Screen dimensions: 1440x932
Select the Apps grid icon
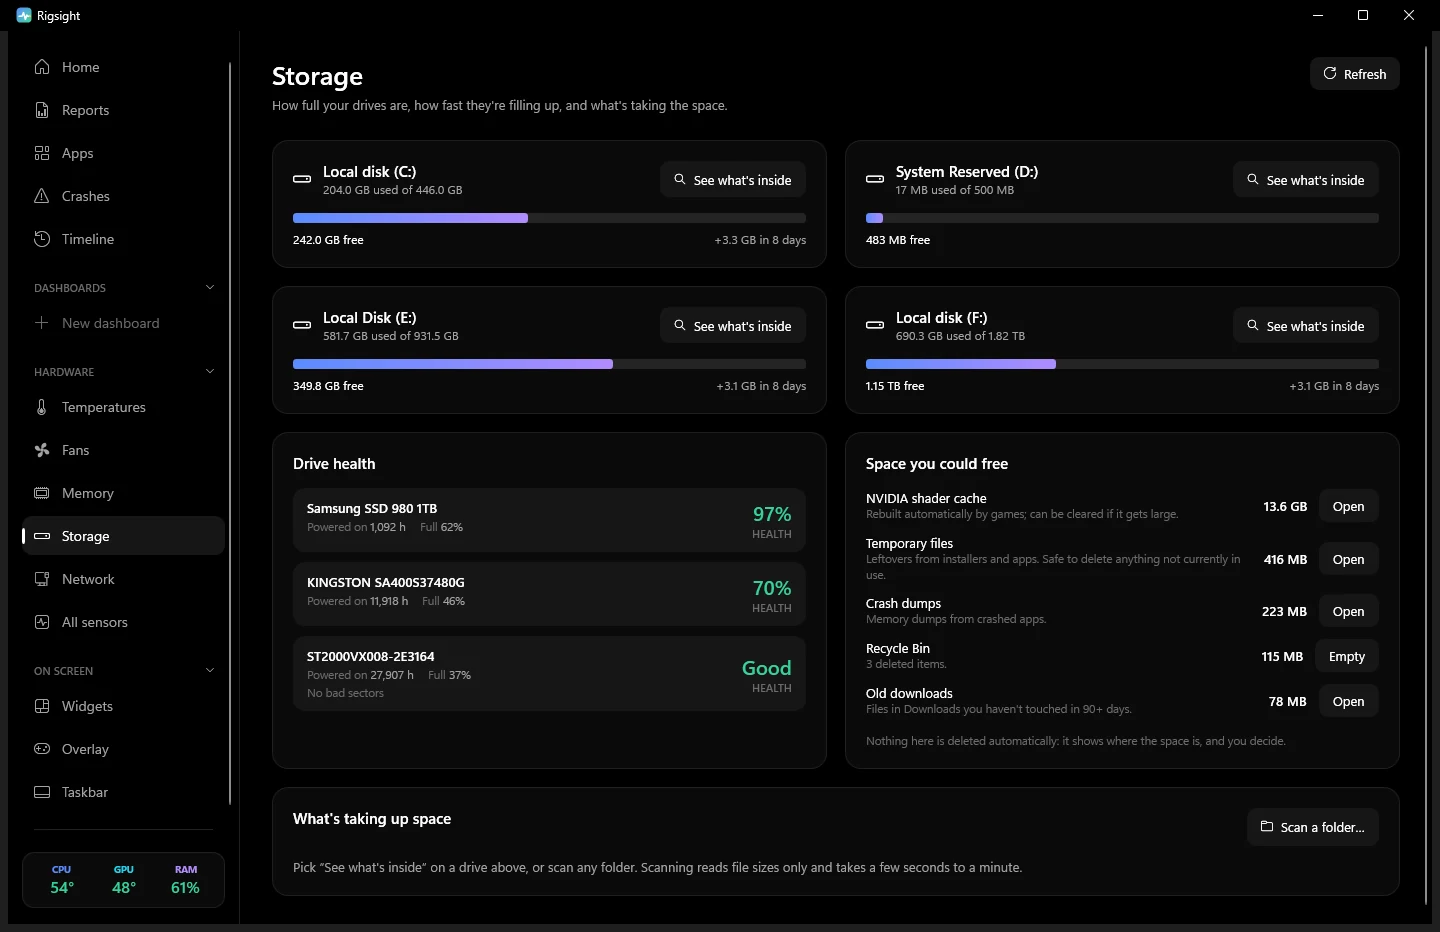[42, 153]
